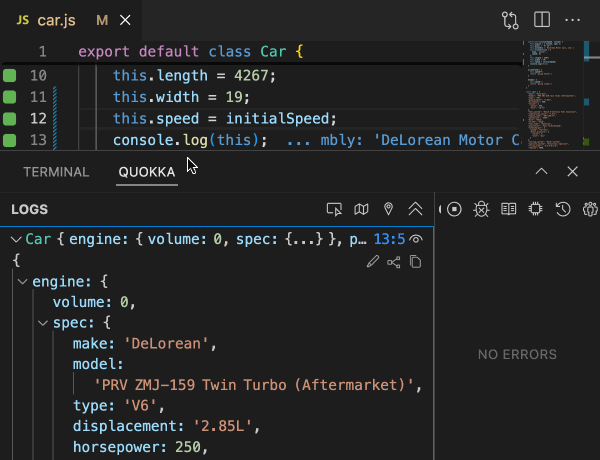Toggle the eye icon on the Car log entry

pos(416,239)
